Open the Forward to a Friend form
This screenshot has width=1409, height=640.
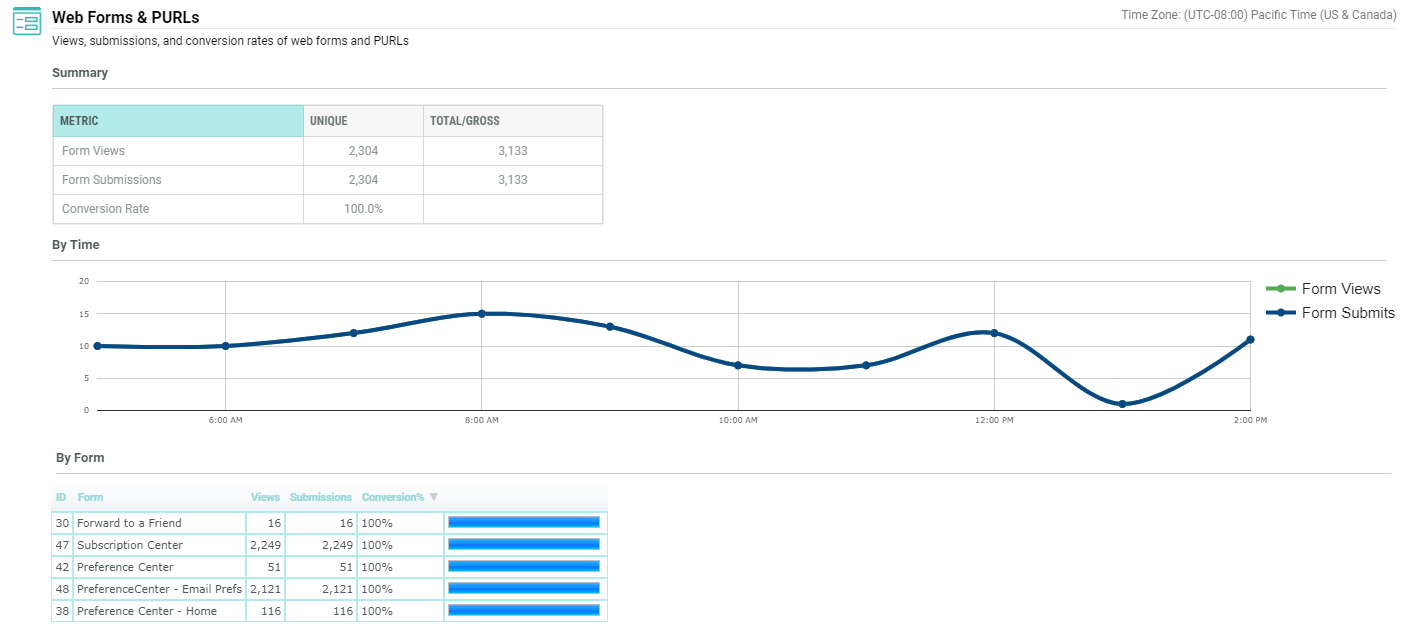(x=129, y=523)
